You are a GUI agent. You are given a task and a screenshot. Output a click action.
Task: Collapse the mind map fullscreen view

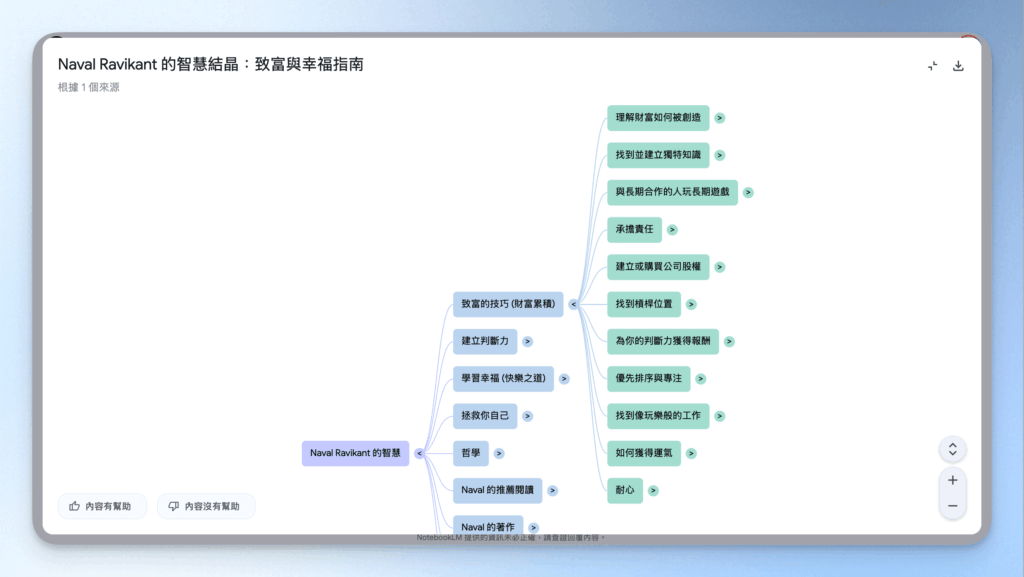tap(933, 66)
